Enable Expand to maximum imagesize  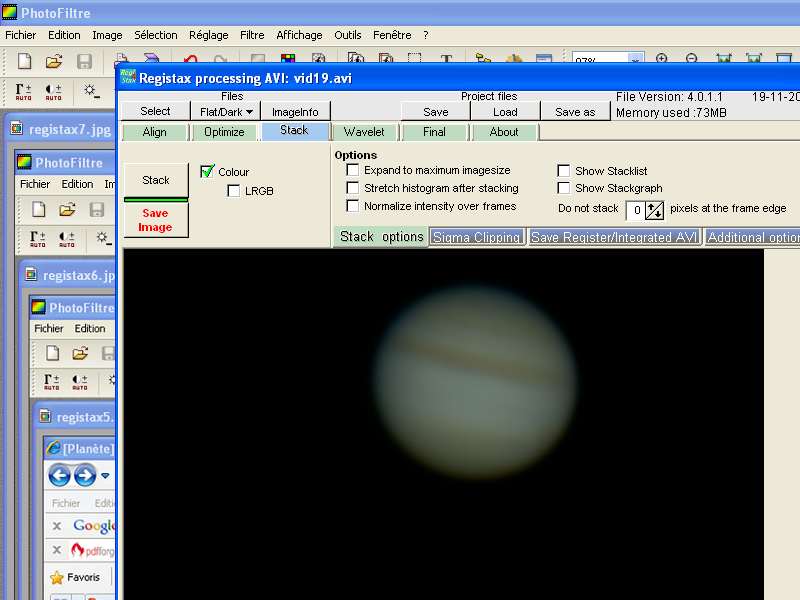click(x=353, y=169)
